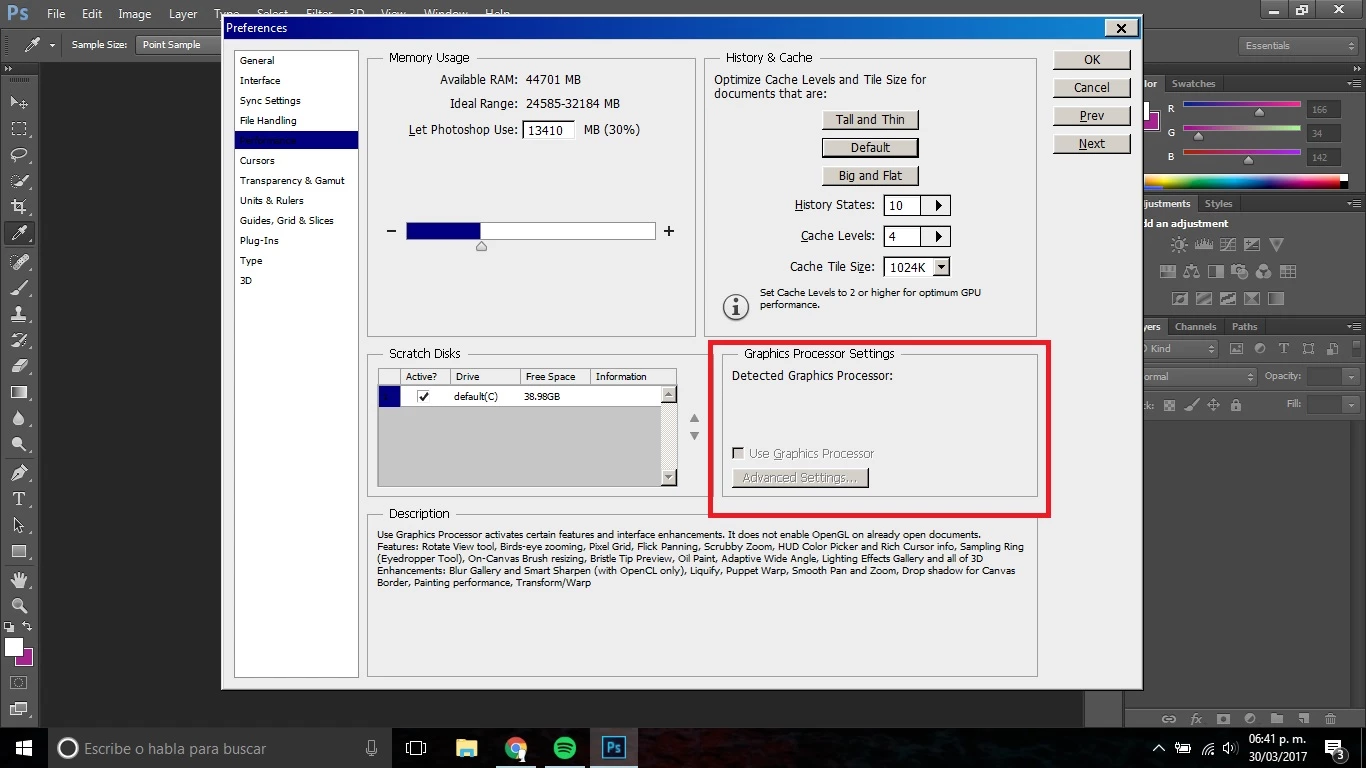This screenshot has width=1366, height=768.
Task: Toggle Quick Mask mode in toolbox
Action: [x=19, y=683]
